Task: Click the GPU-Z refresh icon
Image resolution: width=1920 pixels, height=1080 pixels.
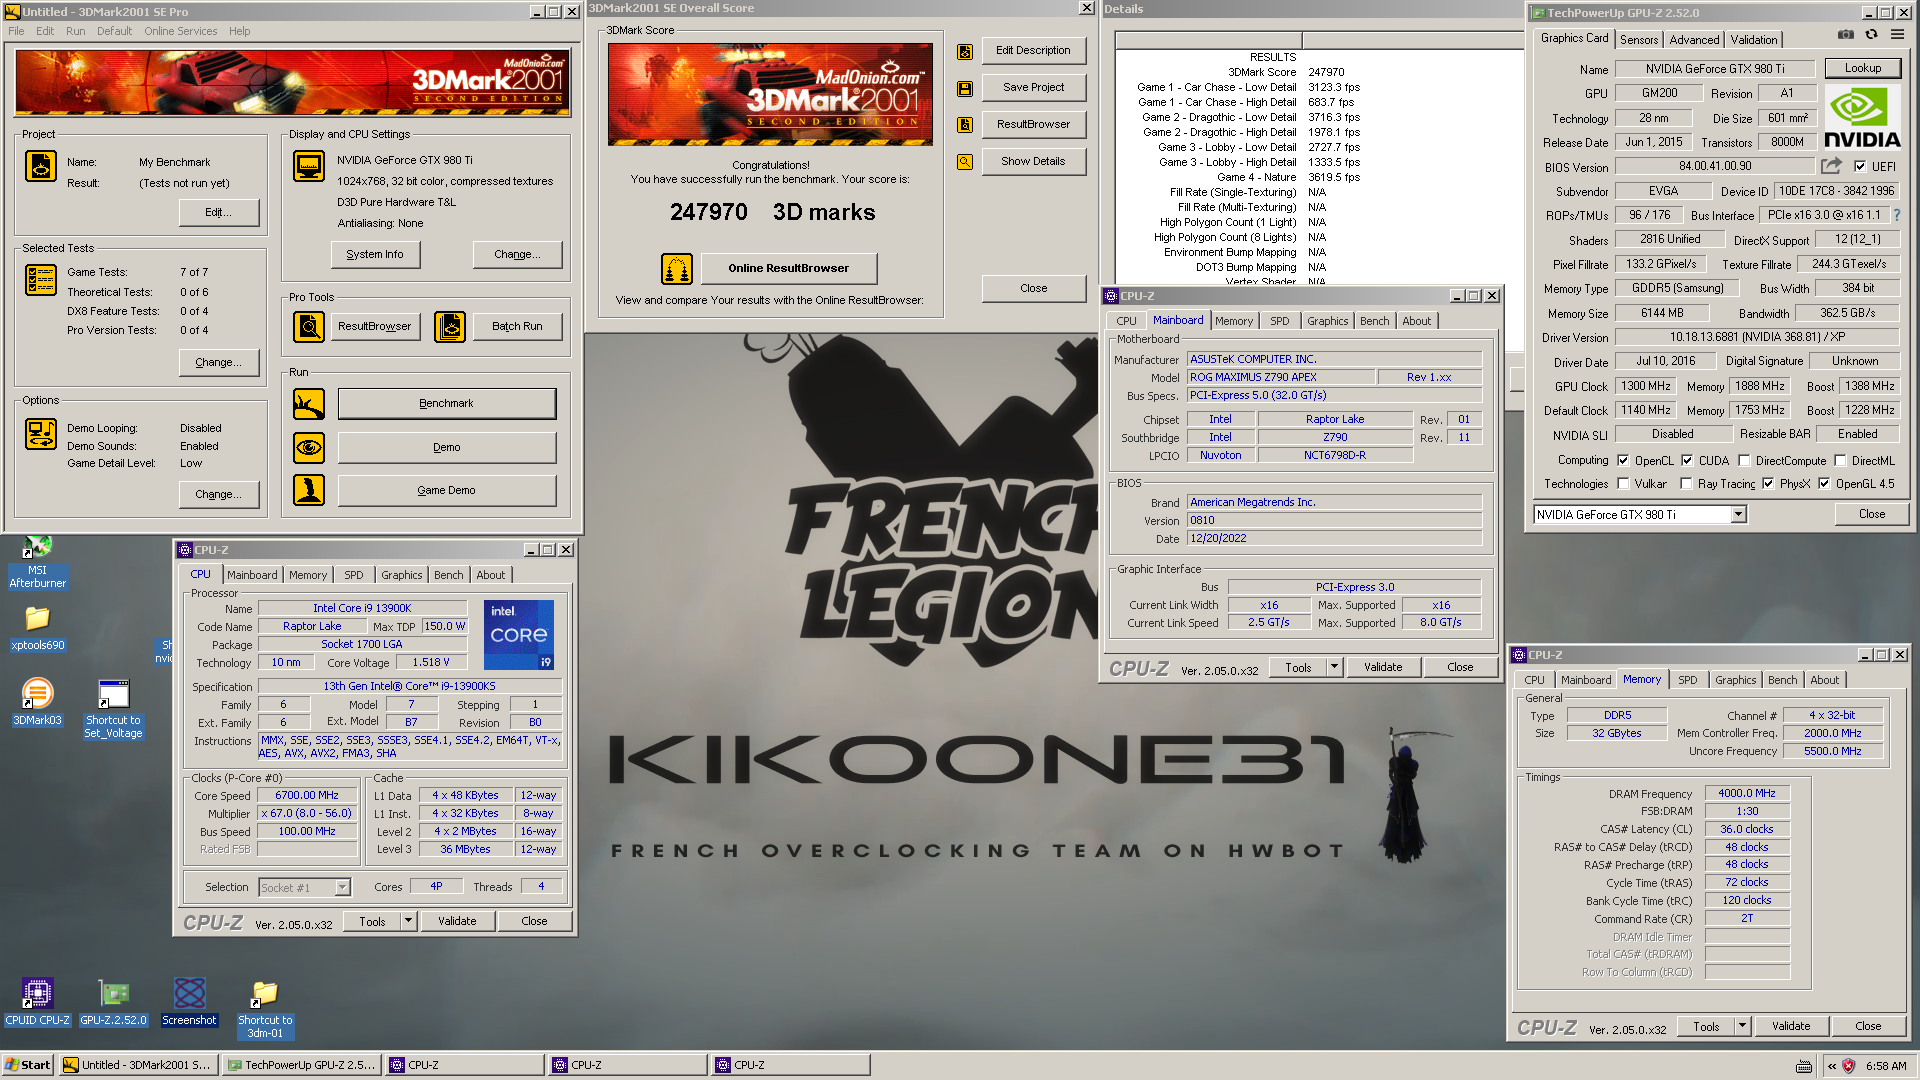Action: click(1871, 35)
